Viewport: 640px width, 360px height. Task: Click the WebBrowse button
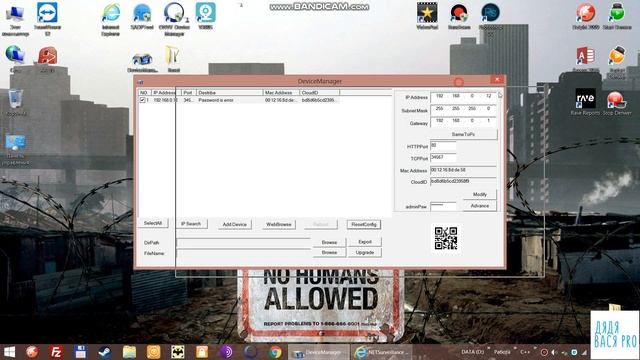coord(279,224)
